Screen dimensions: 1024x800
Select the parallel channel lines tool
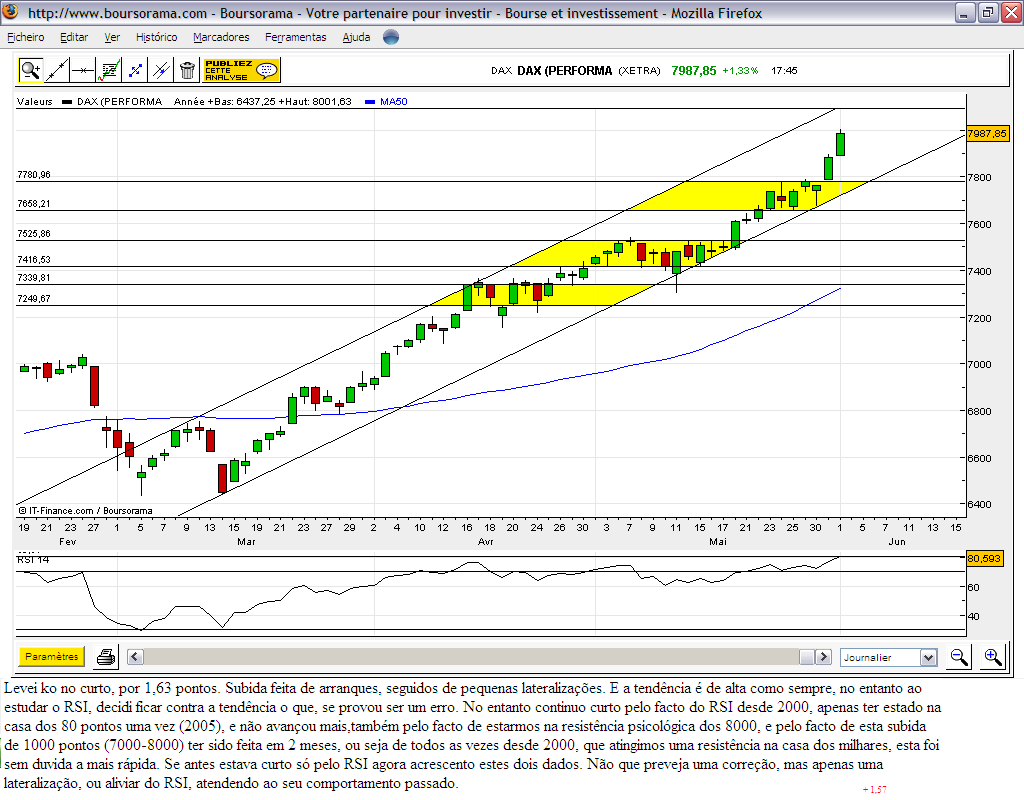161,70
